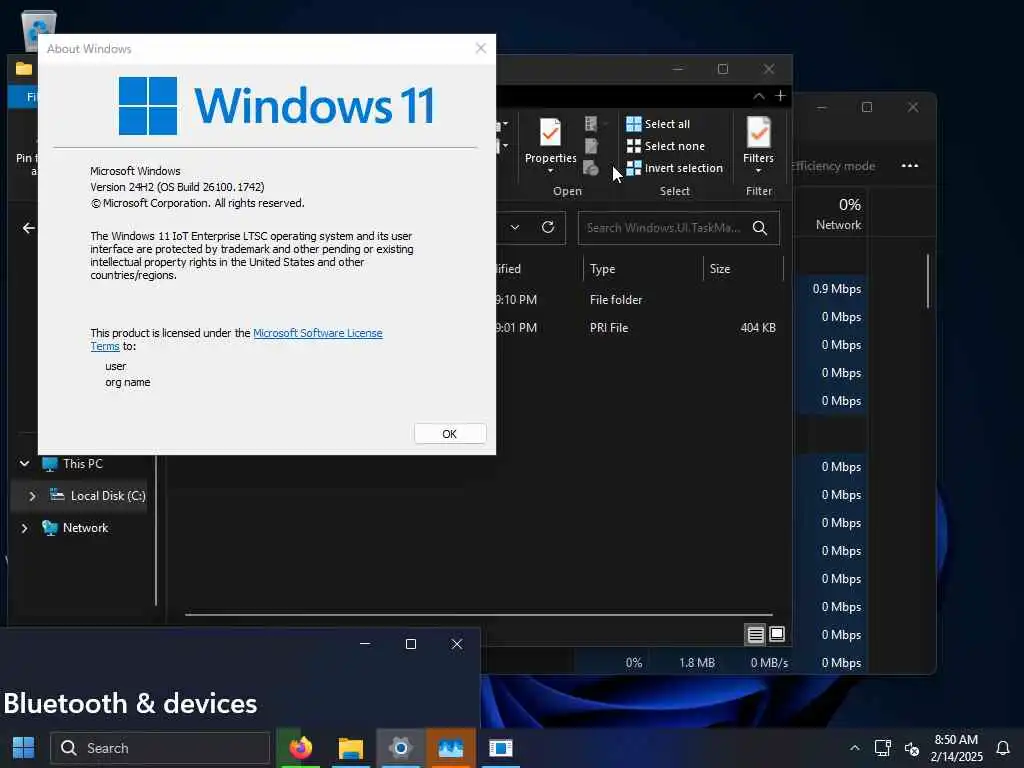Click the network status tray icon

883,748
